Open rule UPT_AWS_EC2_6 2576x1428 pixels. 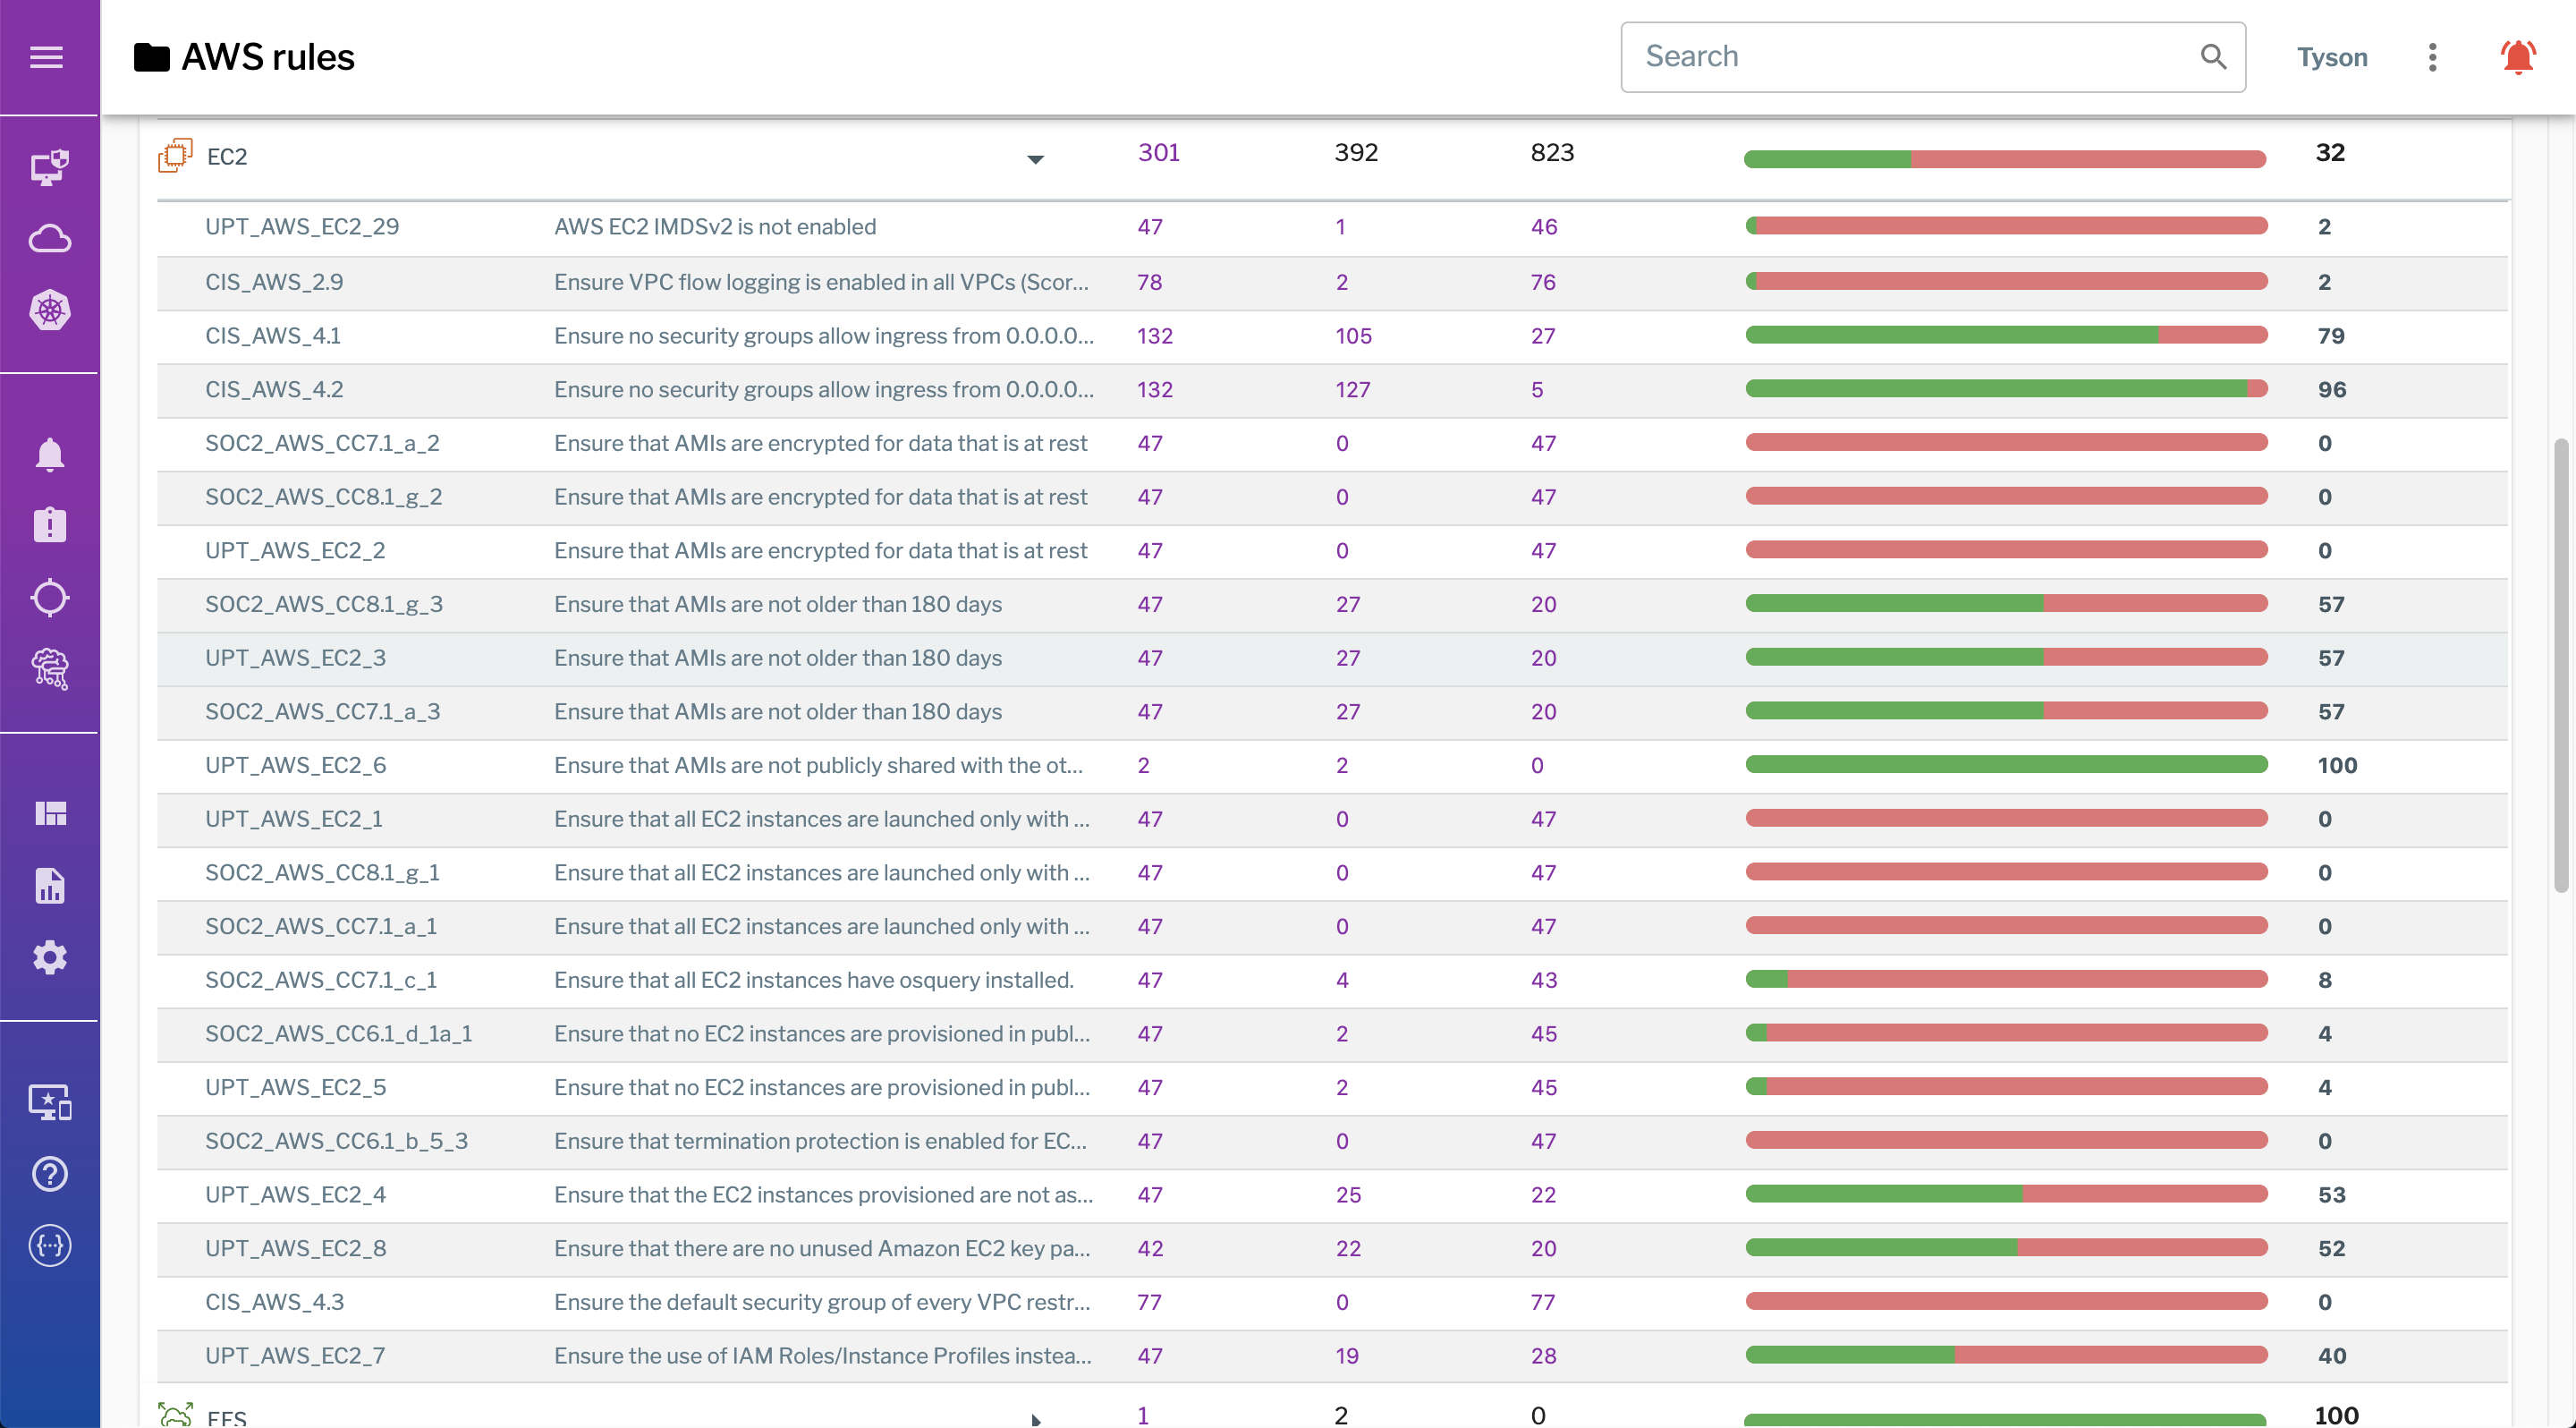tap(295, 766)
